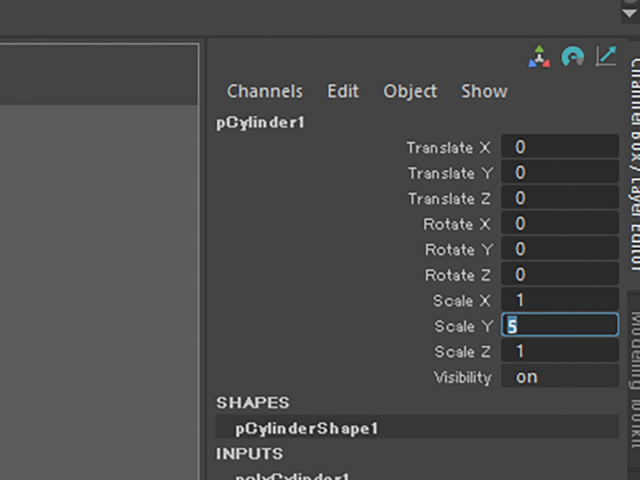Screen dimensions: 640x480
Task: Click the Scale Z value field
Action: [x=560, y=351]
